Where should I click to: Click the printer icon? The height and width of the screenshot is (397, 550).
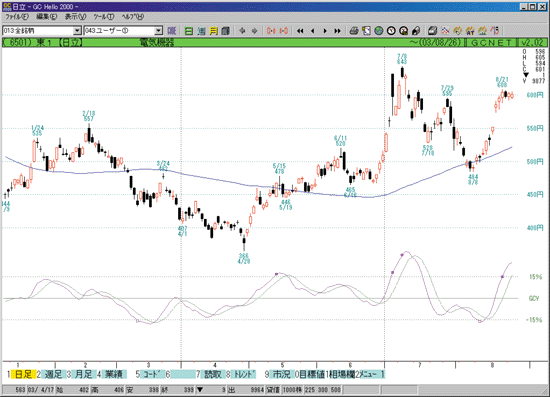(x=354, y=31)
